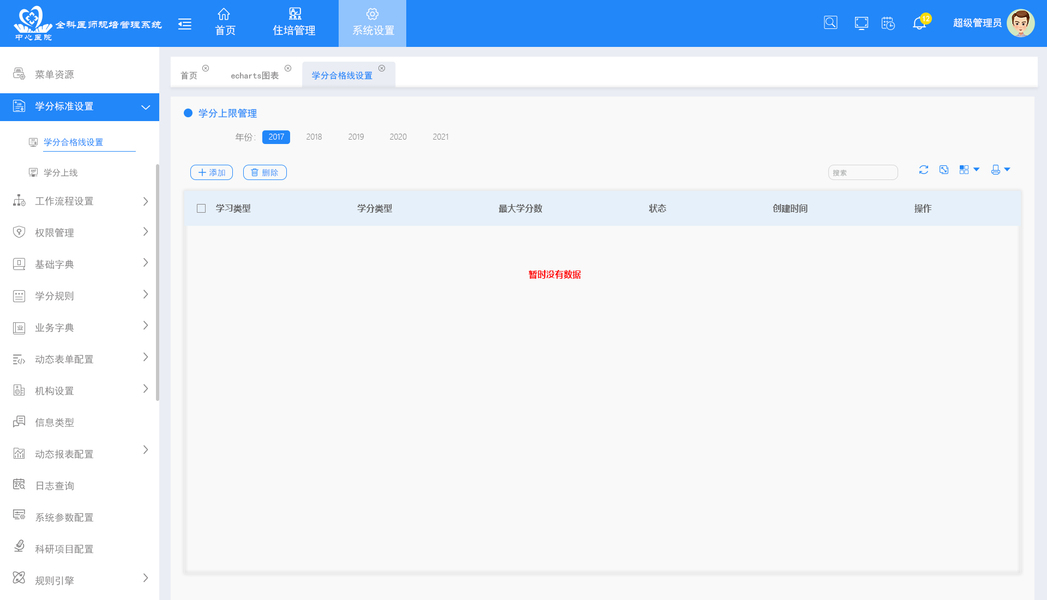The height and width of the screenshot is (600, 1047).
Task: Click the 菜单资源 sidebar icon
Action: [x=19, y=73]
